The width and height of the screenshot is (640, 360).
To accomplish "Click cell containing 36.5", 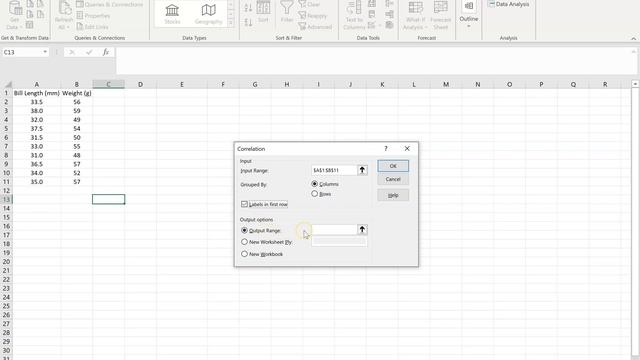I will pyautogui.click(x=37, y=164).
